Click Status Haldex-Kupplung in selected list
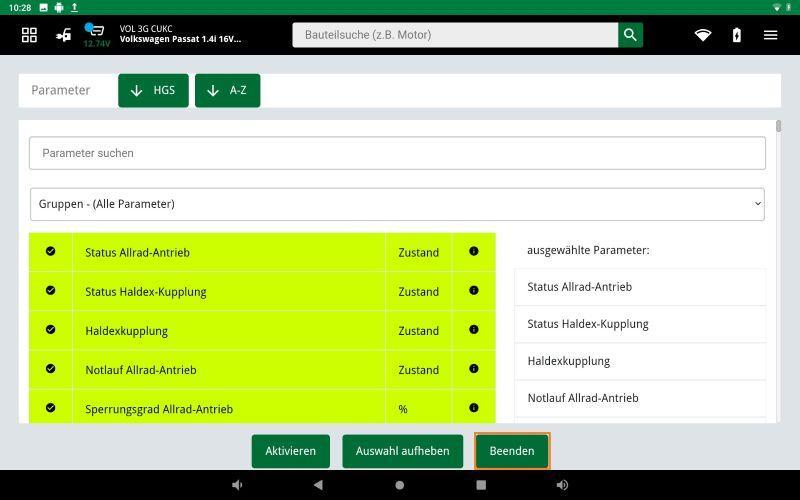 click(x=640, y=324)
